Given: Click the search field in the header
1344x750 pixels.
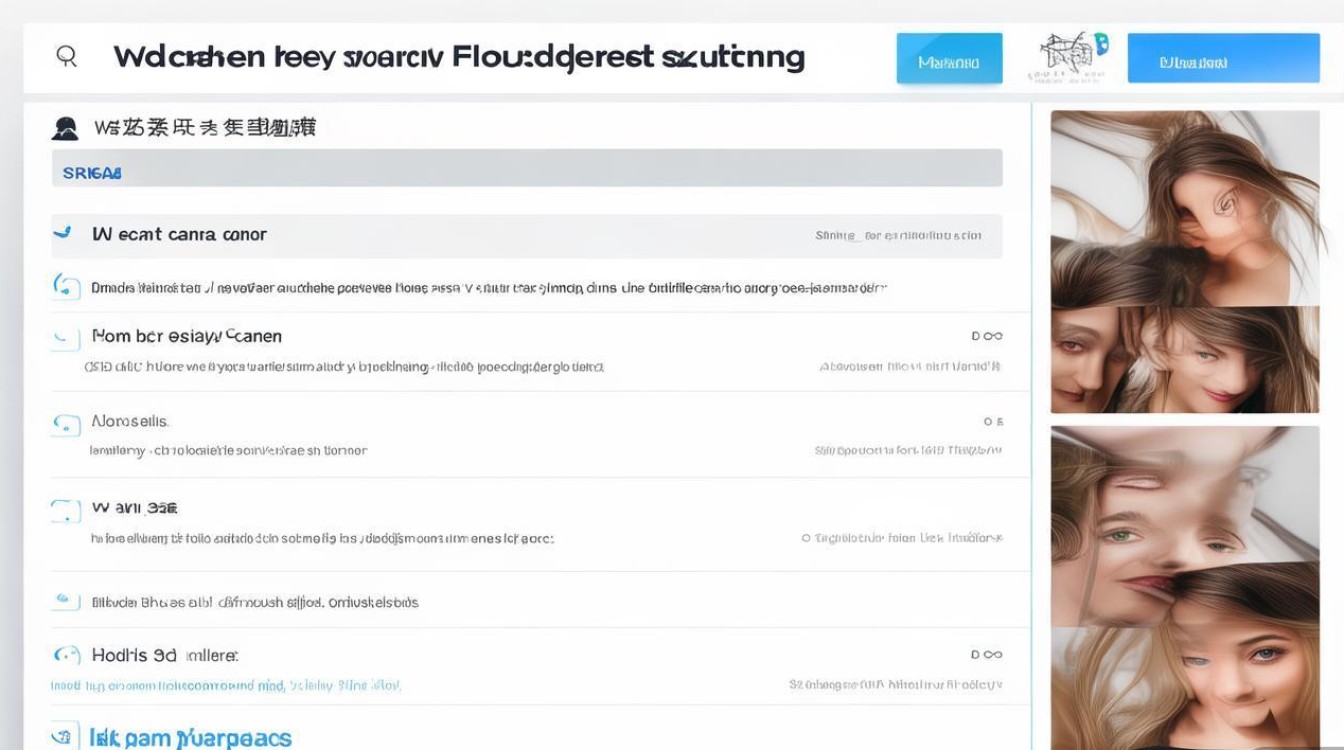Looking at the screenshot, I should tap(460, 57).
